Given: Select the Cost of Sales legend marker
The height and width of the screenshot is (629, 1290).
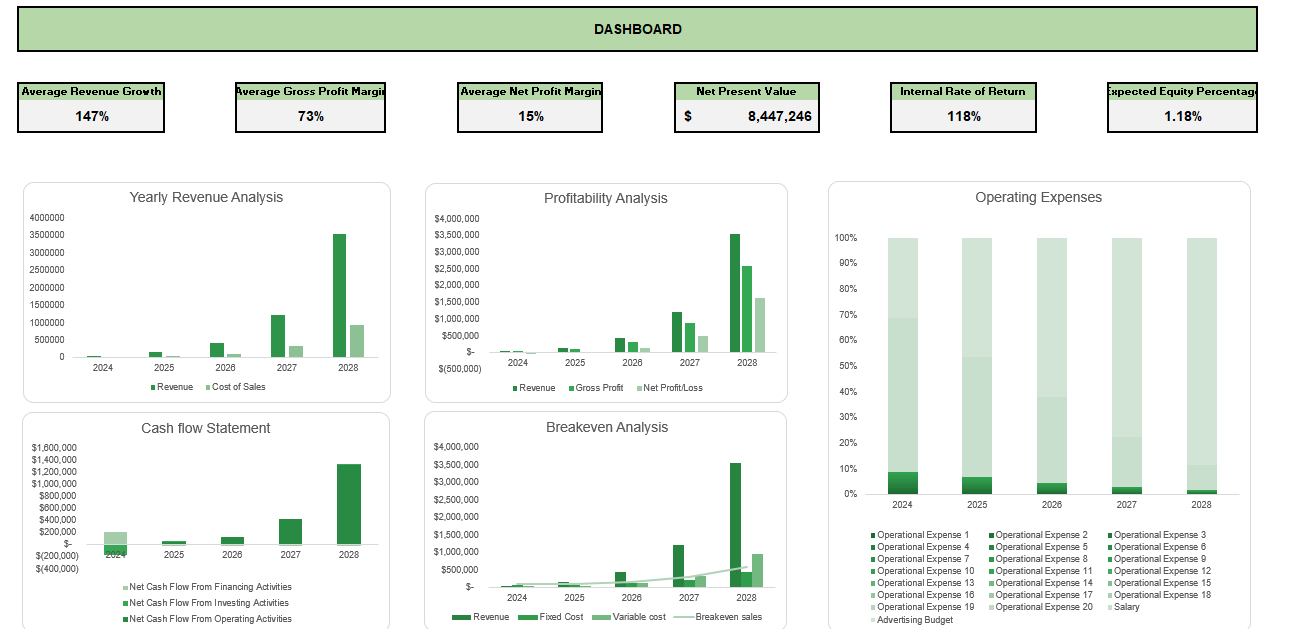Looking at the screenshot, I should 207,386.
